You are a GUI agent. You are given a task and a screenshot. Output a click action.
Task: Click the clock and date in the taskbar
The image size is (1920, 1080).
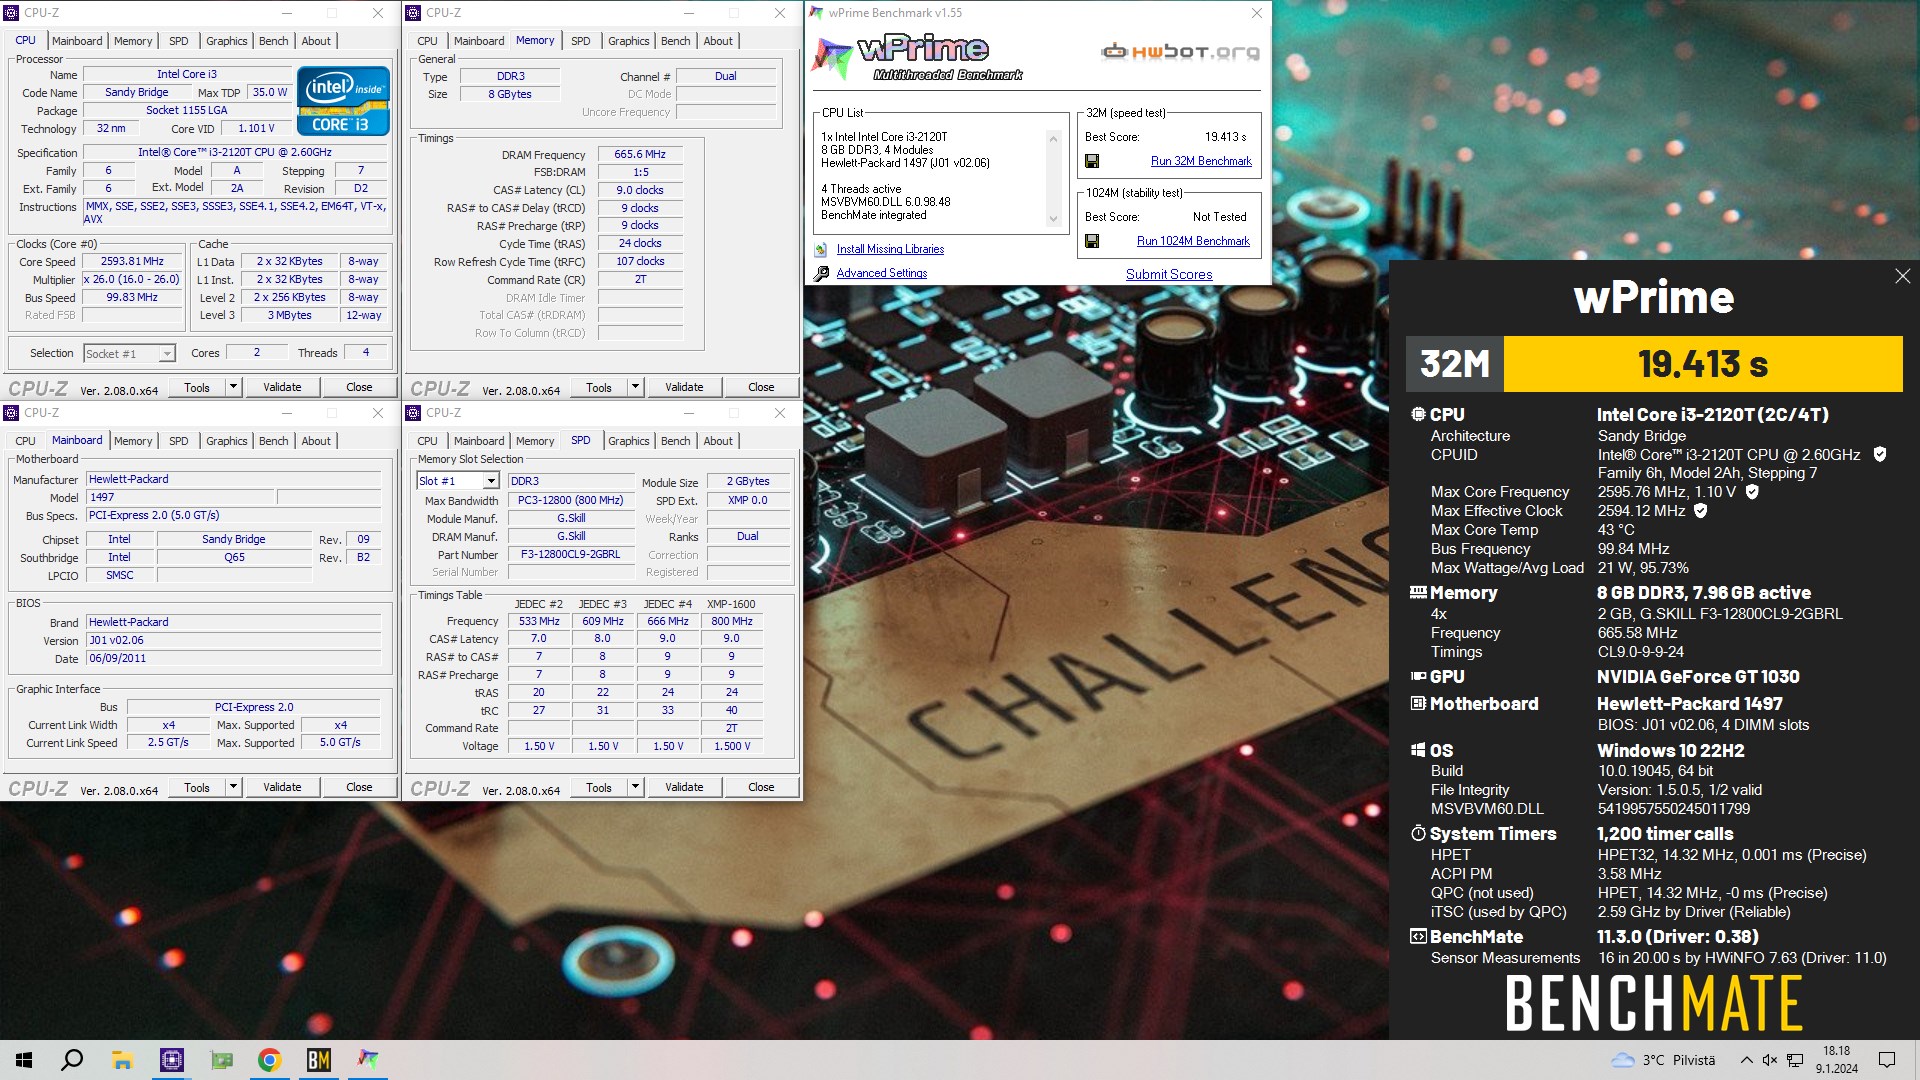(x=1837, y=1060)
